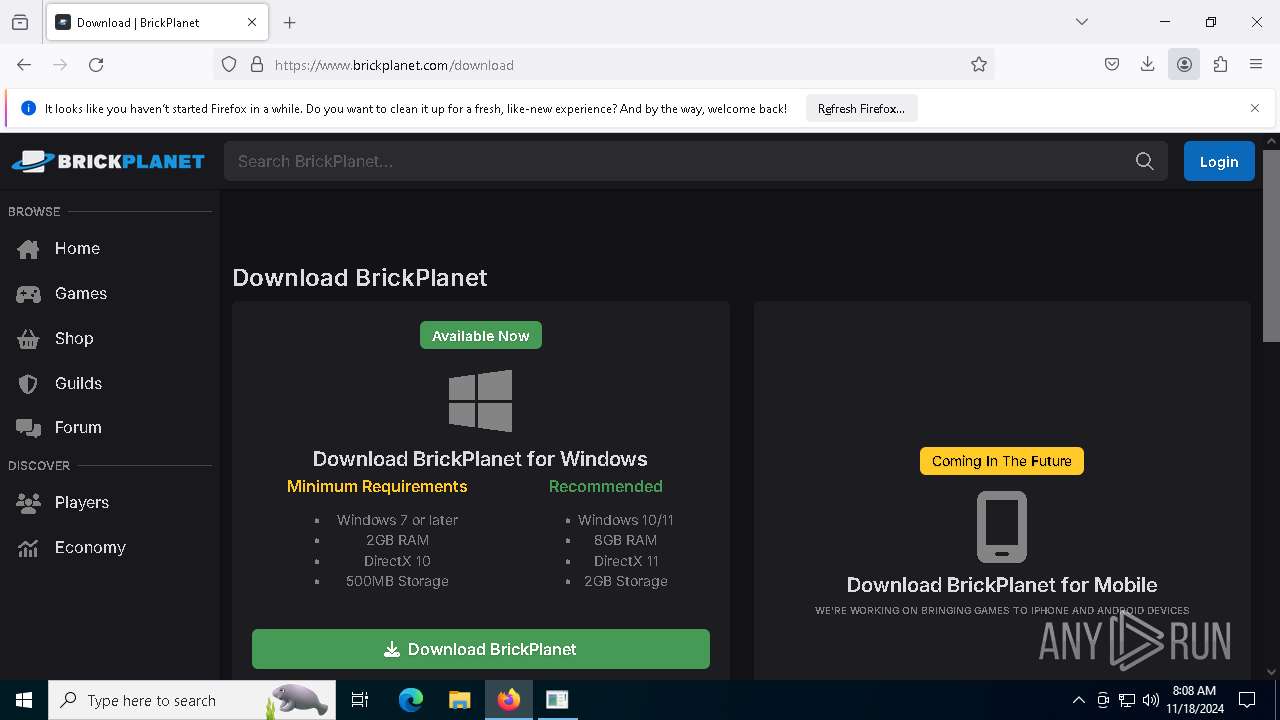
Task: Click the BrickPlanet logo
Action: (x=108, y=161)
